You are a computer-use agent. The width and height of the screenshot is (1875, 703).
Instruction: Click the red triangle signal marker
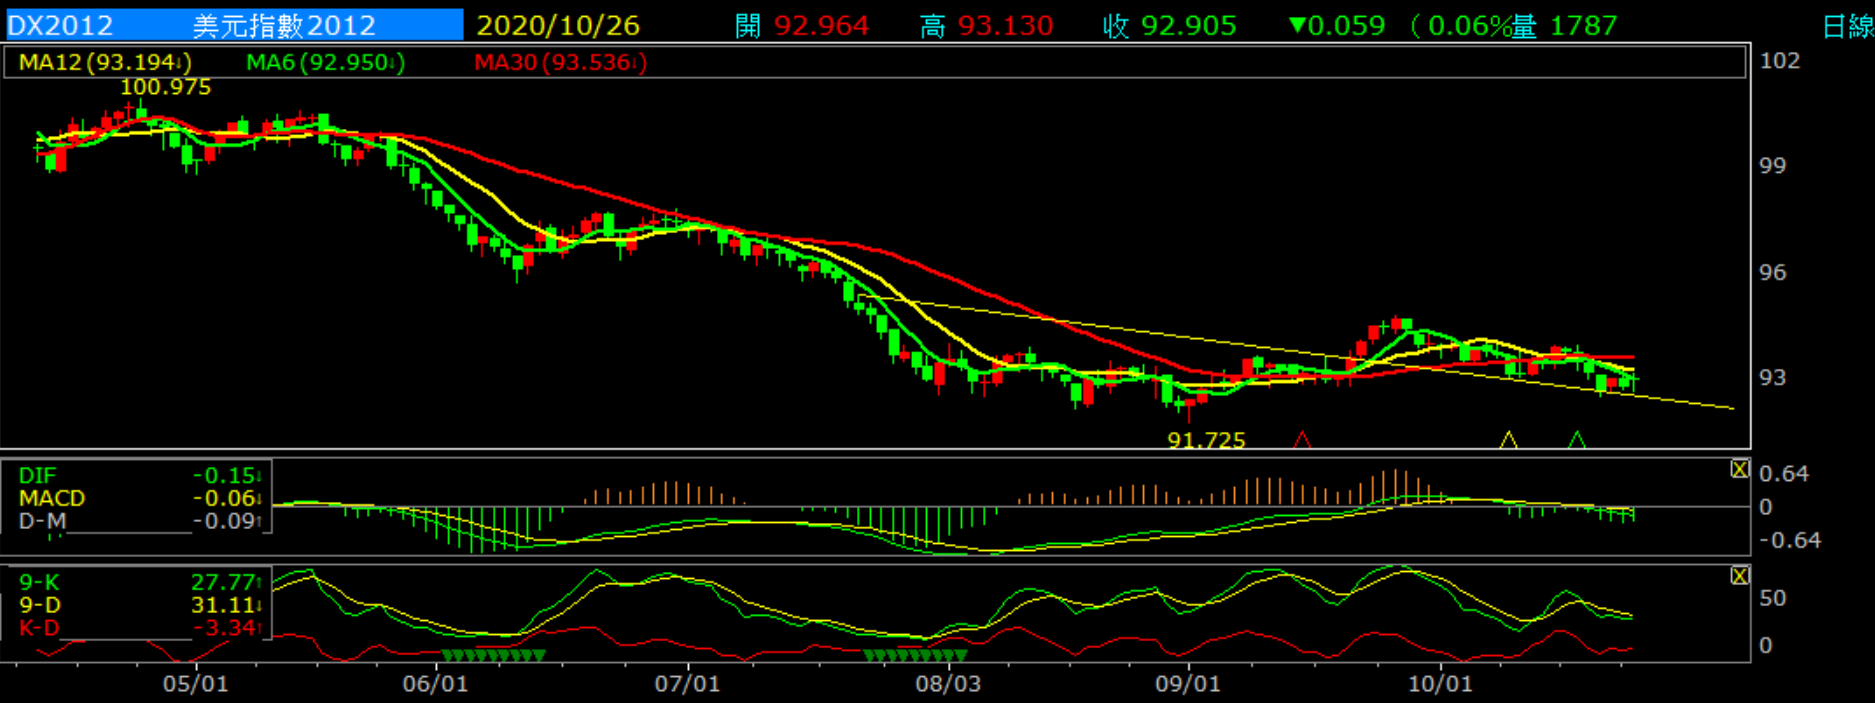click(x=1301, y=440)
